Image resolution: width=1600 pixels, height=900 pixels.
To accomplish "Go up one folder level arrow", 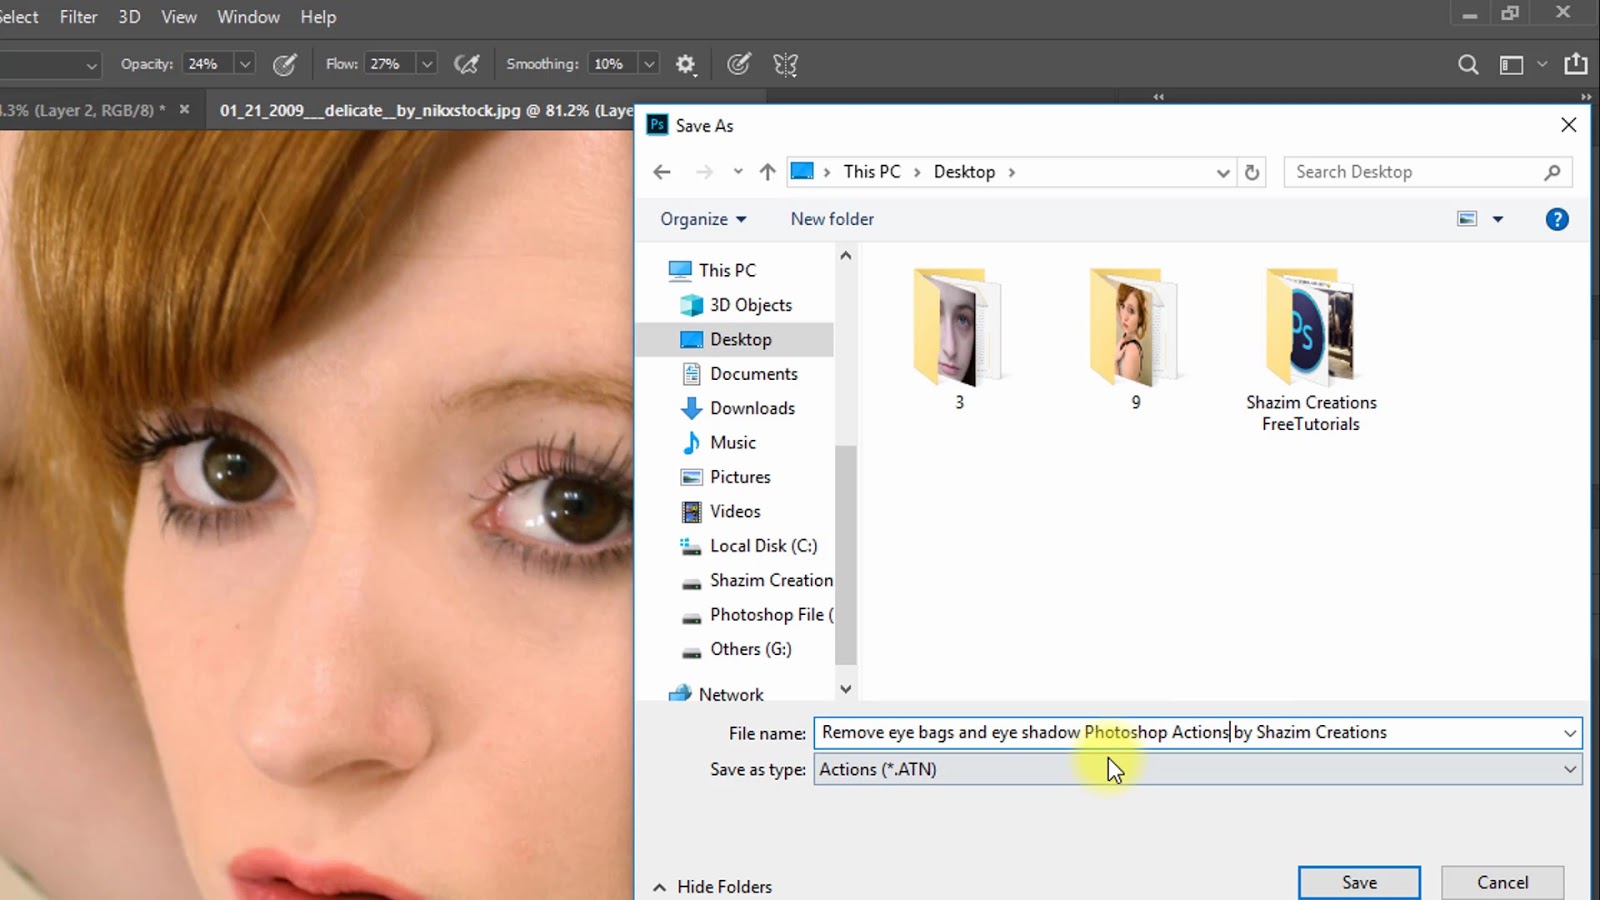I will (x=767, y=172).
